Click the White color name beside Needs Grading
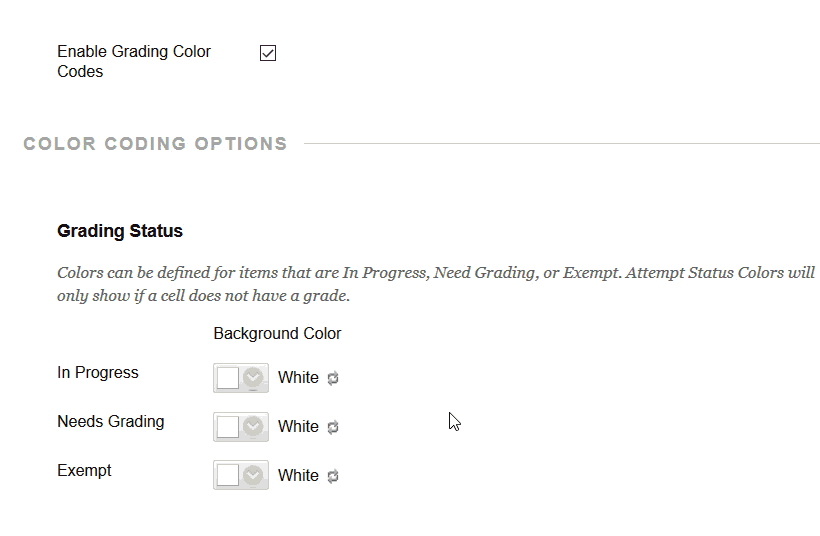Image resolution: width=820 pixels, height=536 pixels. click(x=298, y=426)
